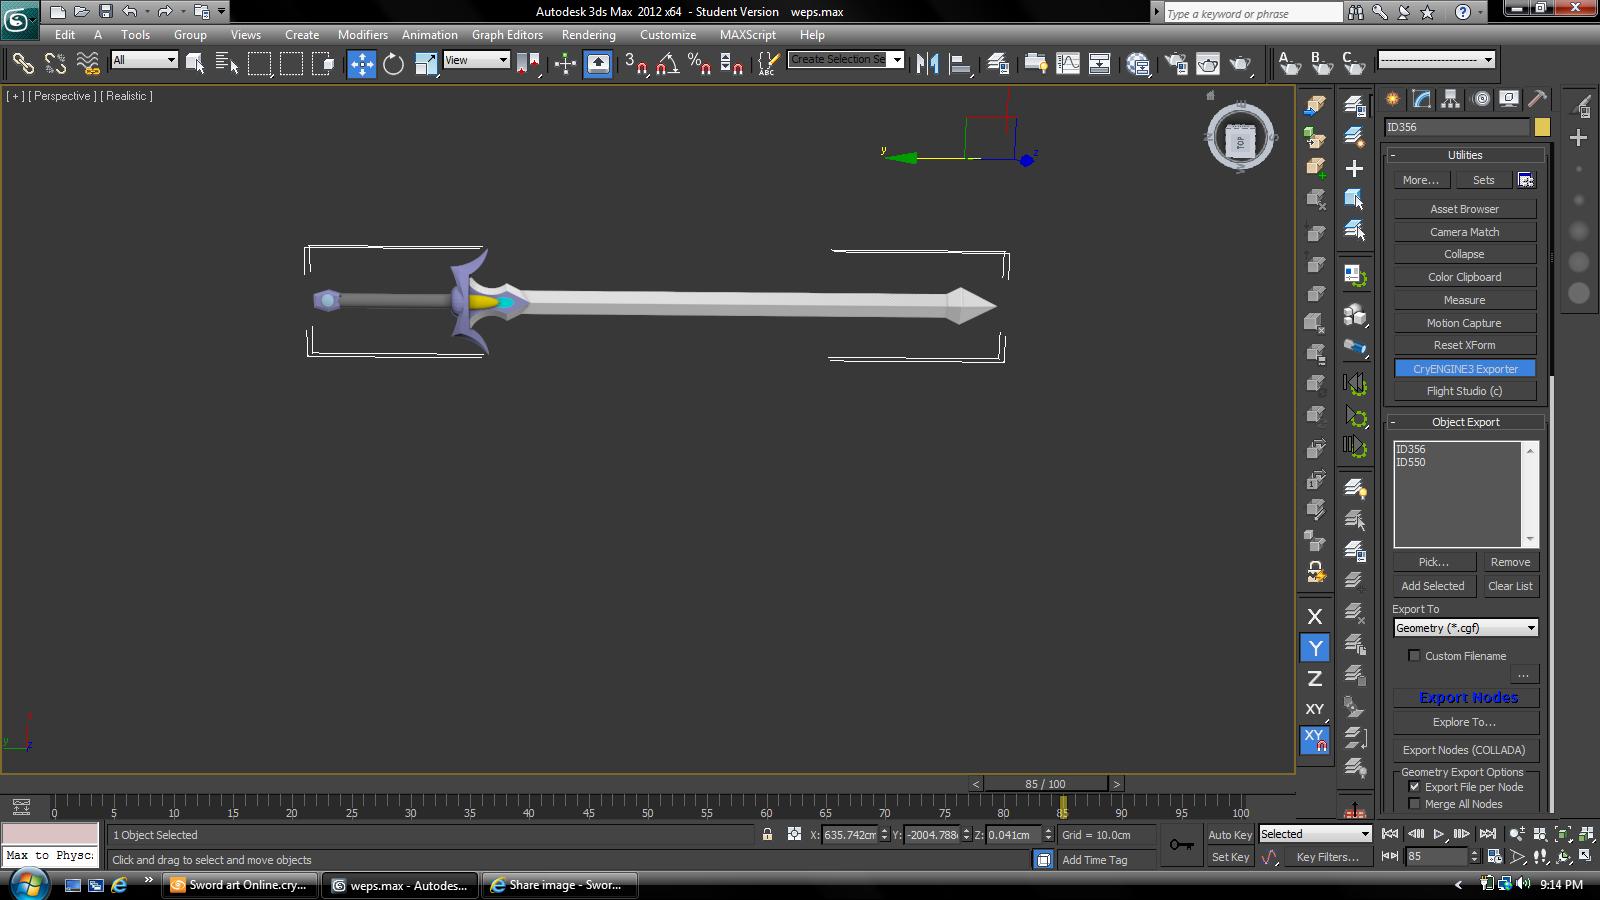Click the yellow object color swatch
The width and height of the screenshot is (1600, 900).
pyautogui.click(x=1541, y=127)
